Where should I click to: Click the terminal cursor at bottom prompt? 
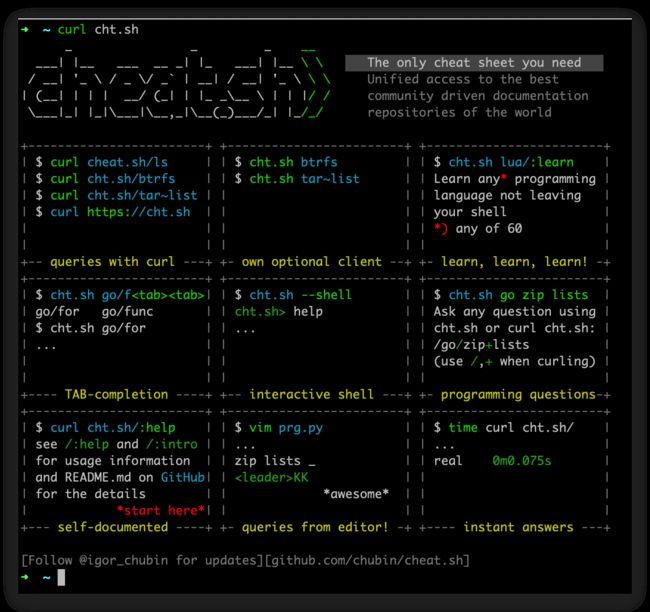pyautogui.click(x=61, y=577)
